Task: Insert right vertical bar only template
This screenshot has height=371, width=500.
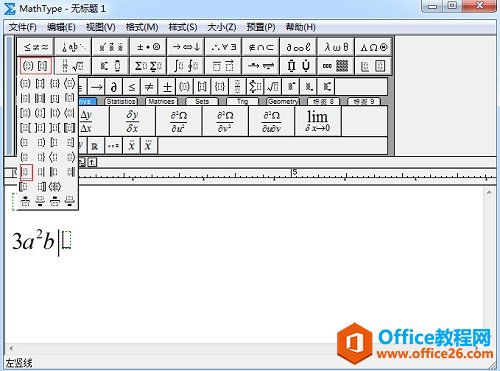Action: 41,172
